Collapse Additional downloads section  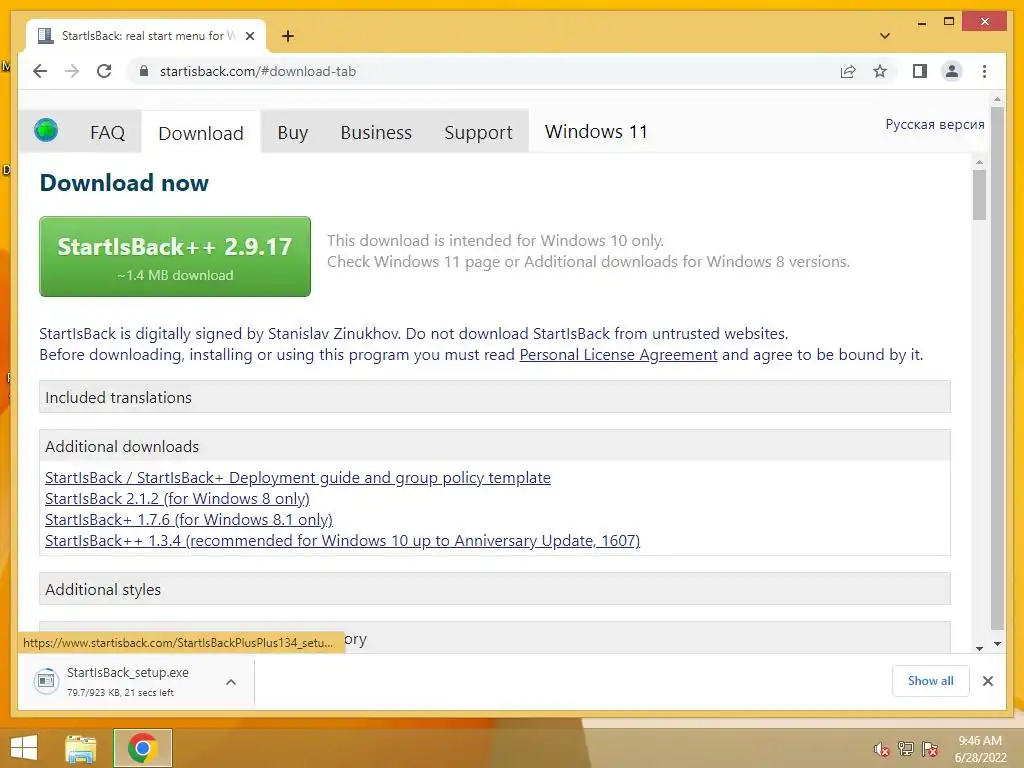pos(494,446)
